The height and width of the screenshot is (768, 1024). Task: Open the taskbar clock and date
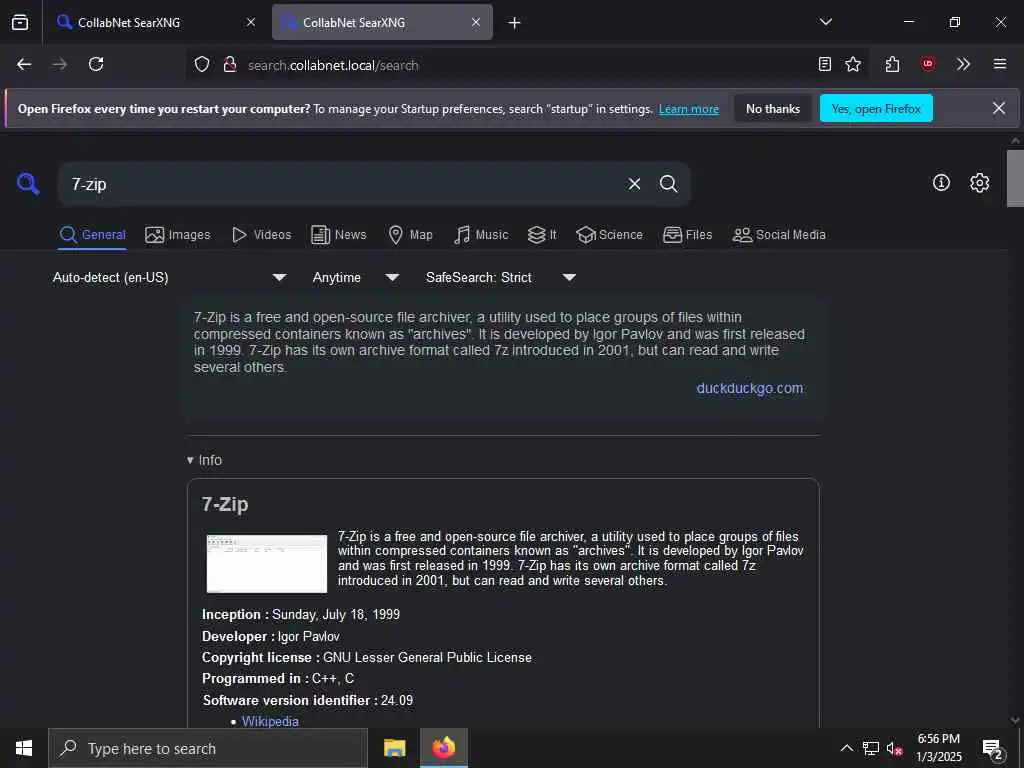938,748
